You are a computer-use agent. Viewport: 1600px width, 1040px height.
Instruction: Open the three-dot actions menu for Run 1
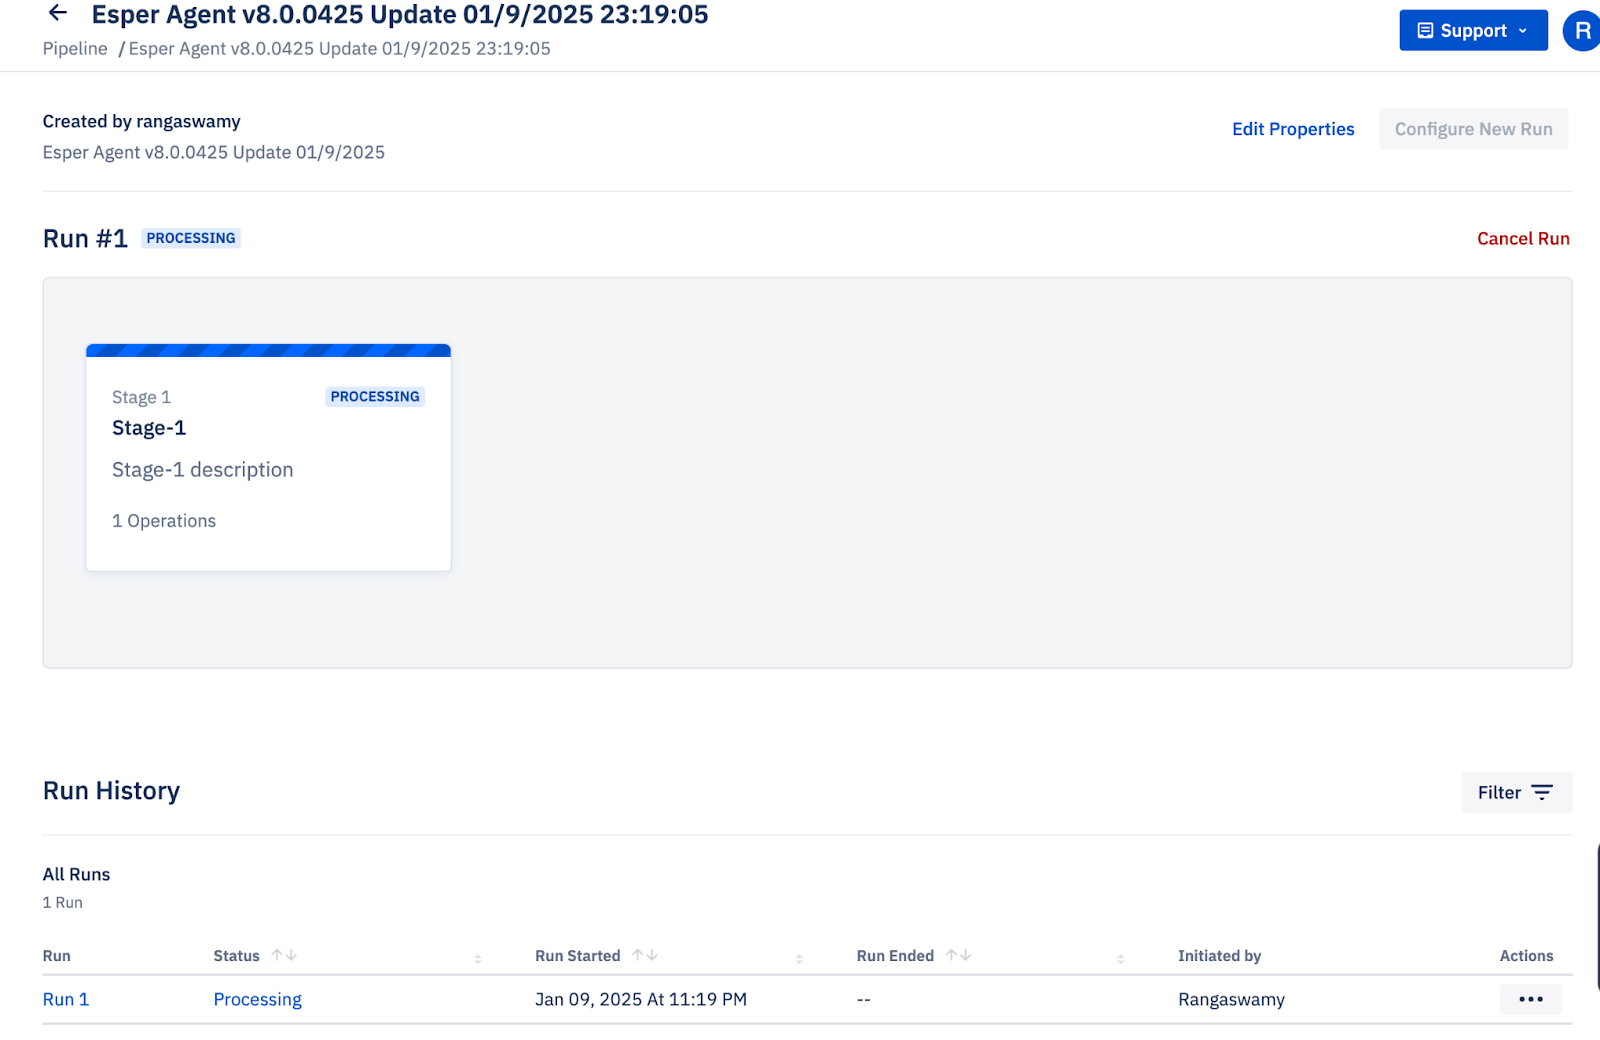1530,999
